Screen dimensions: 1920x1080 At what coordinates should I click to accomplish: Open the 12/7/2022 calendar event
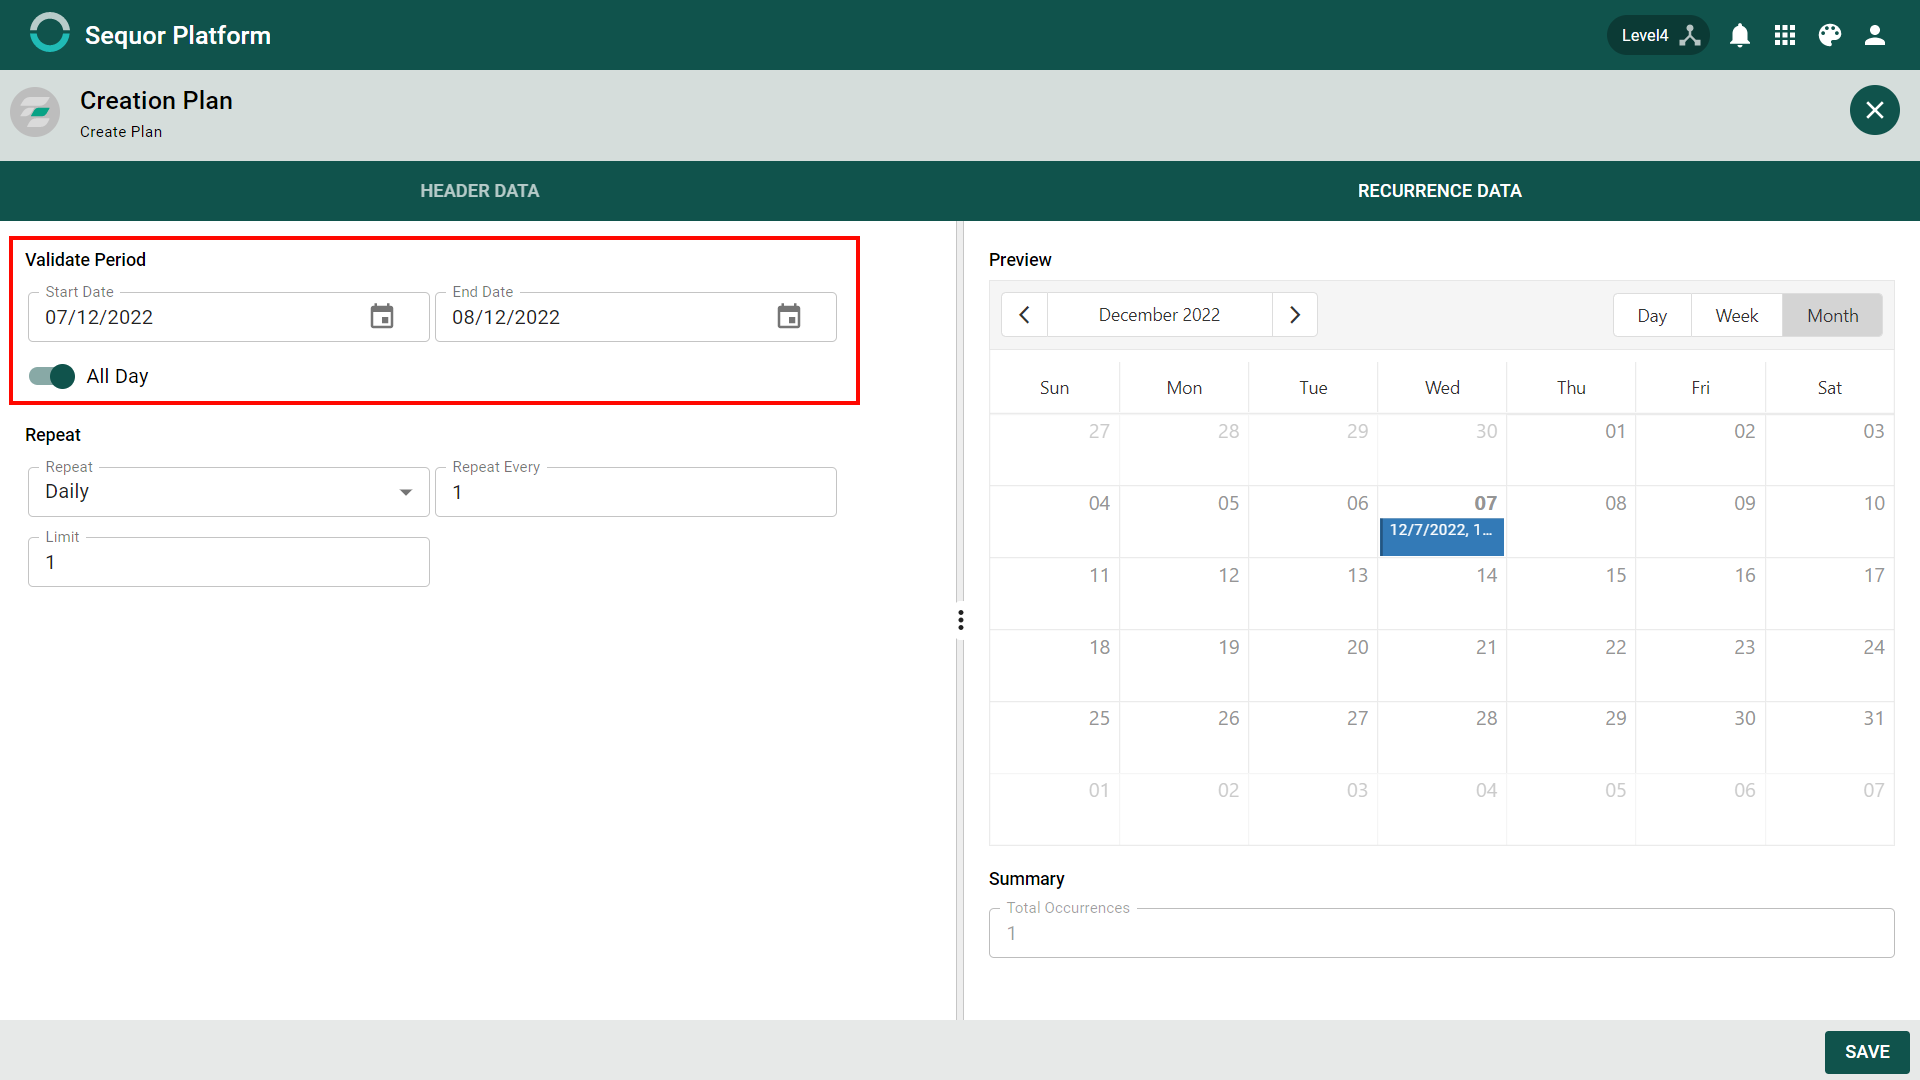click(x=1442, y=537)
